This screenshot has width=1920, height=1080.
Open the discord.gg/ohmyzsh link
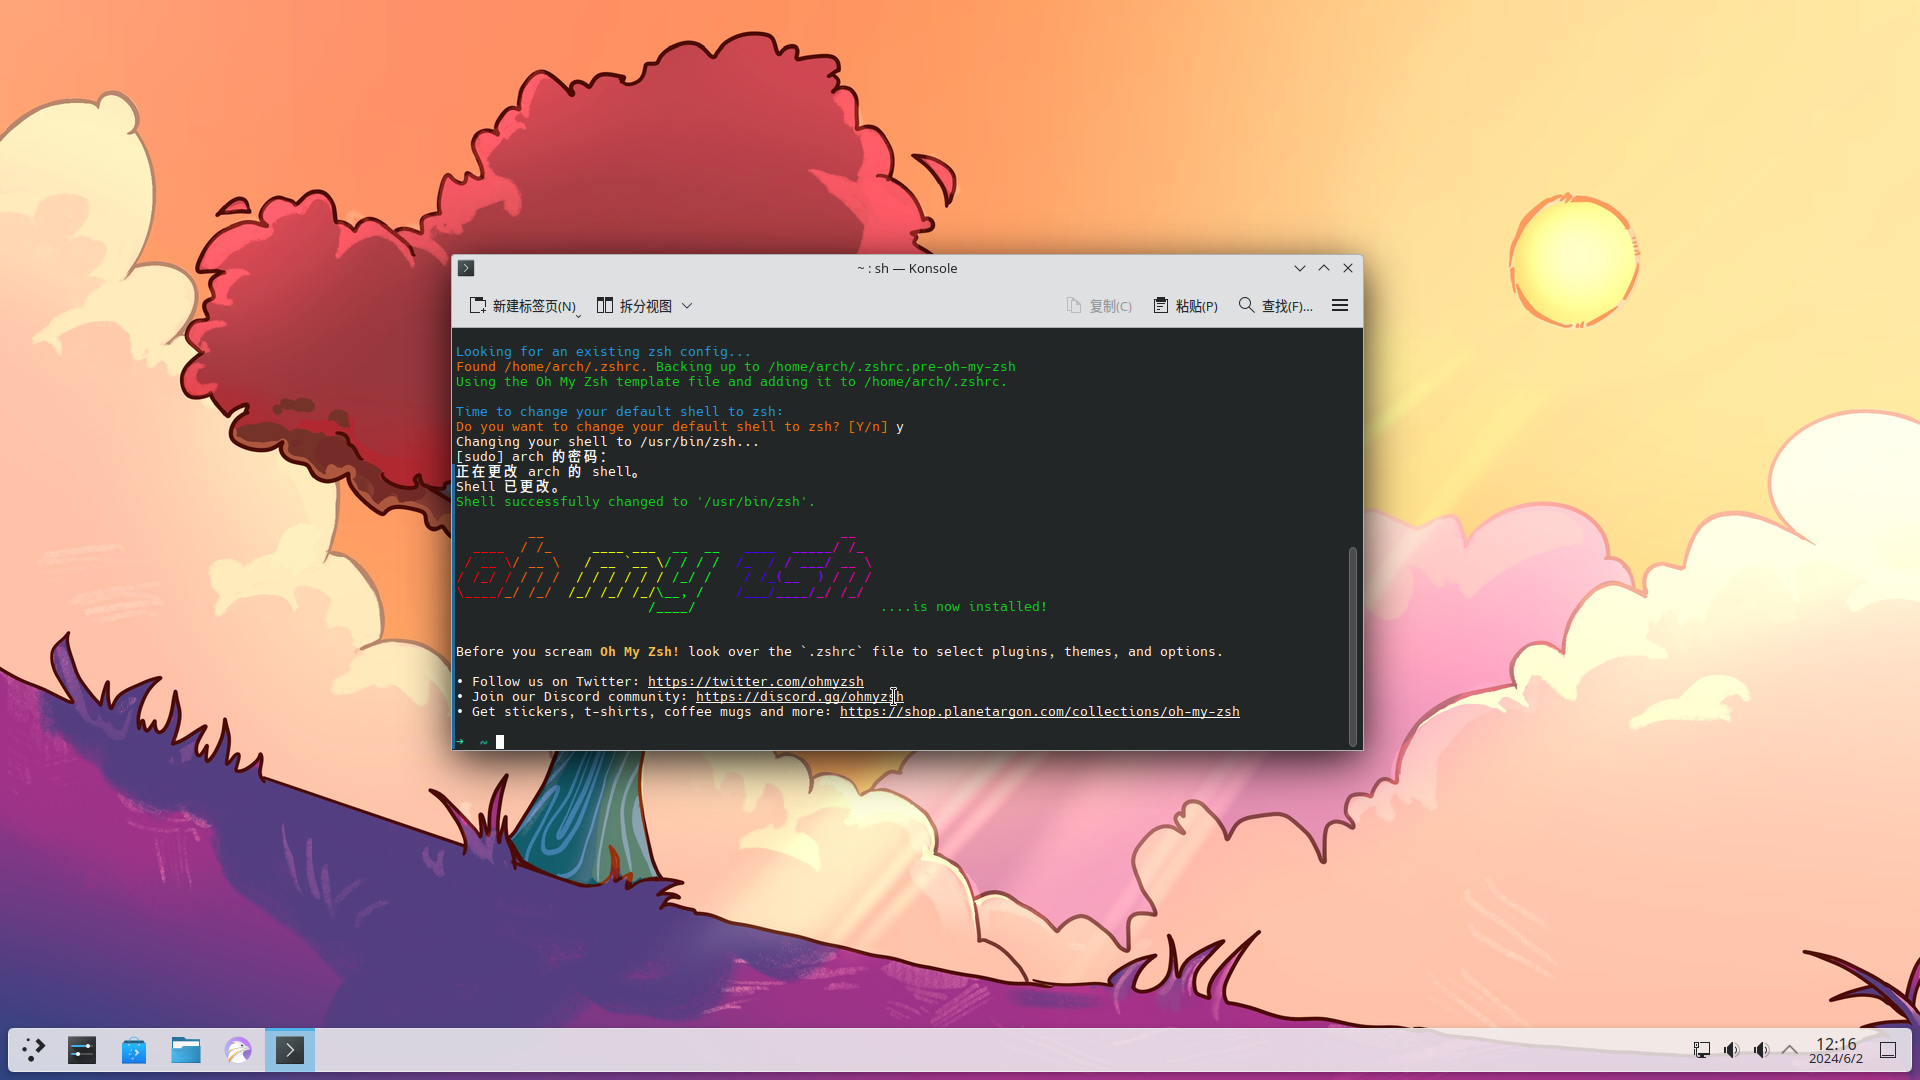800,697
